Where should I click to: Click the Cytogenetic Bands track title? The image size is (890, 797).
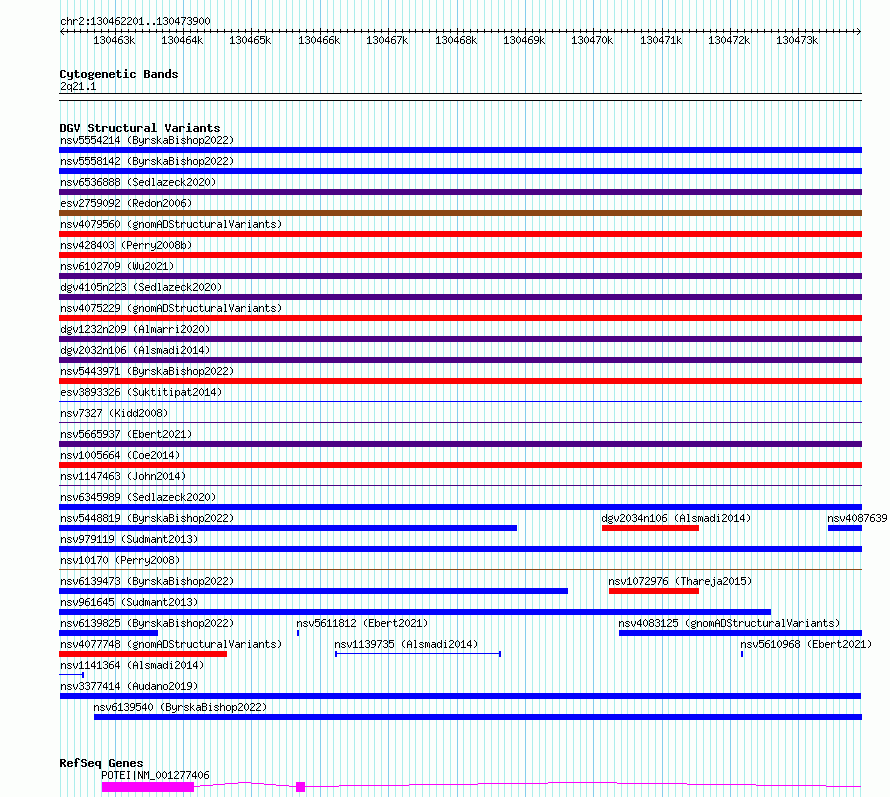coord(119,74)
